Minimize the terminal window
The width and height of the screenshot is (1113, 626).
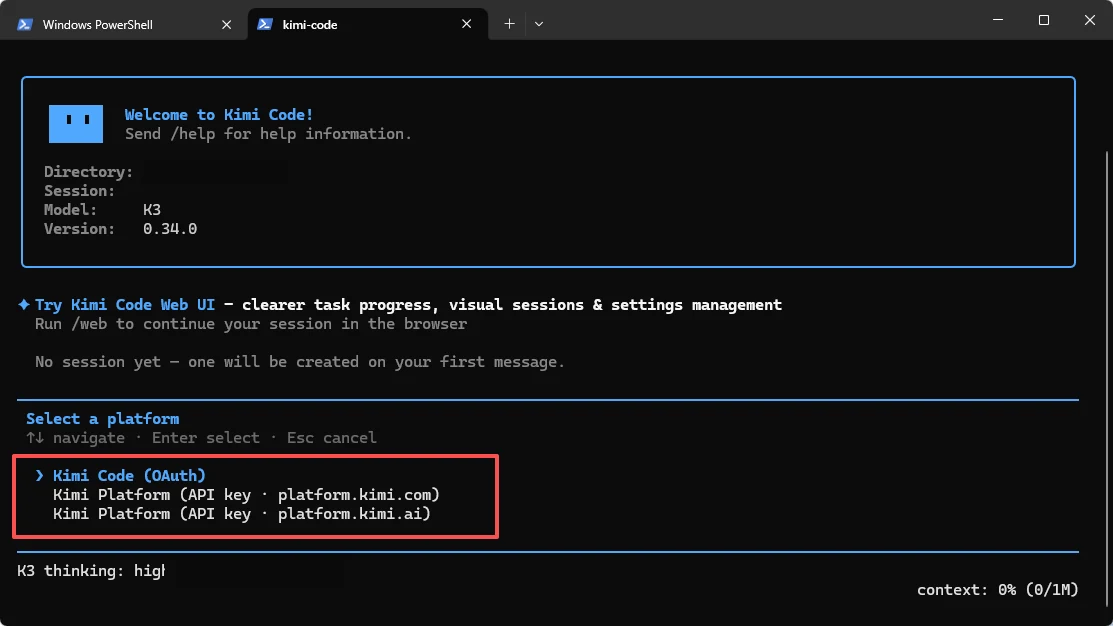click(x=998, y=20)
